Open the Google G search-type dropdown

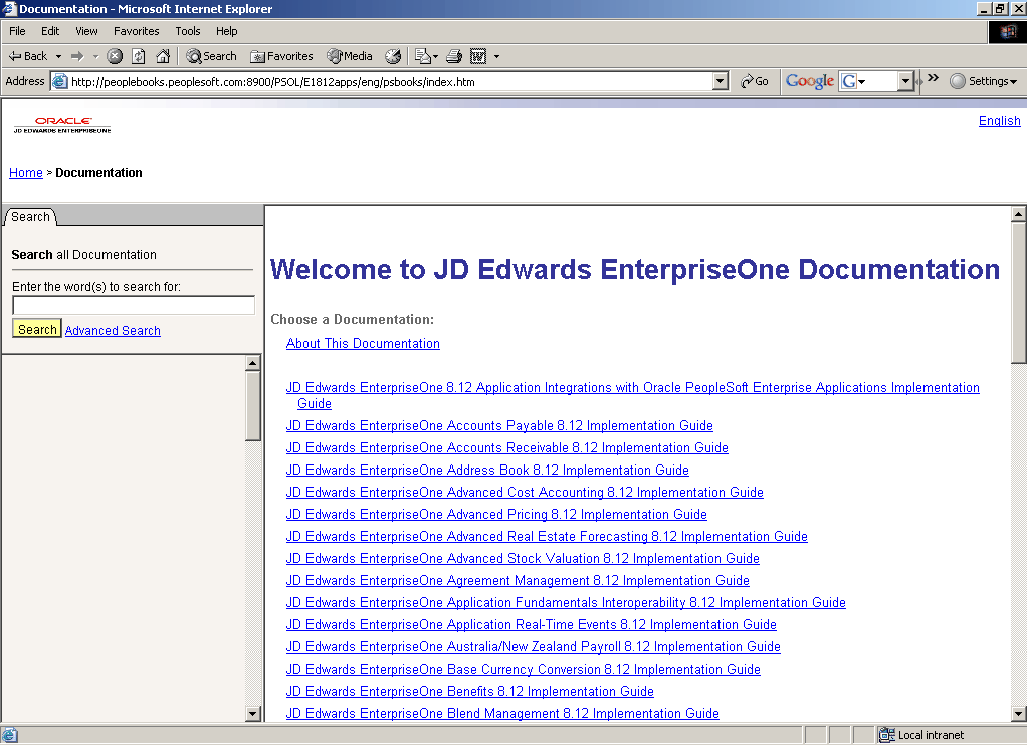click(x=861, y=81)
